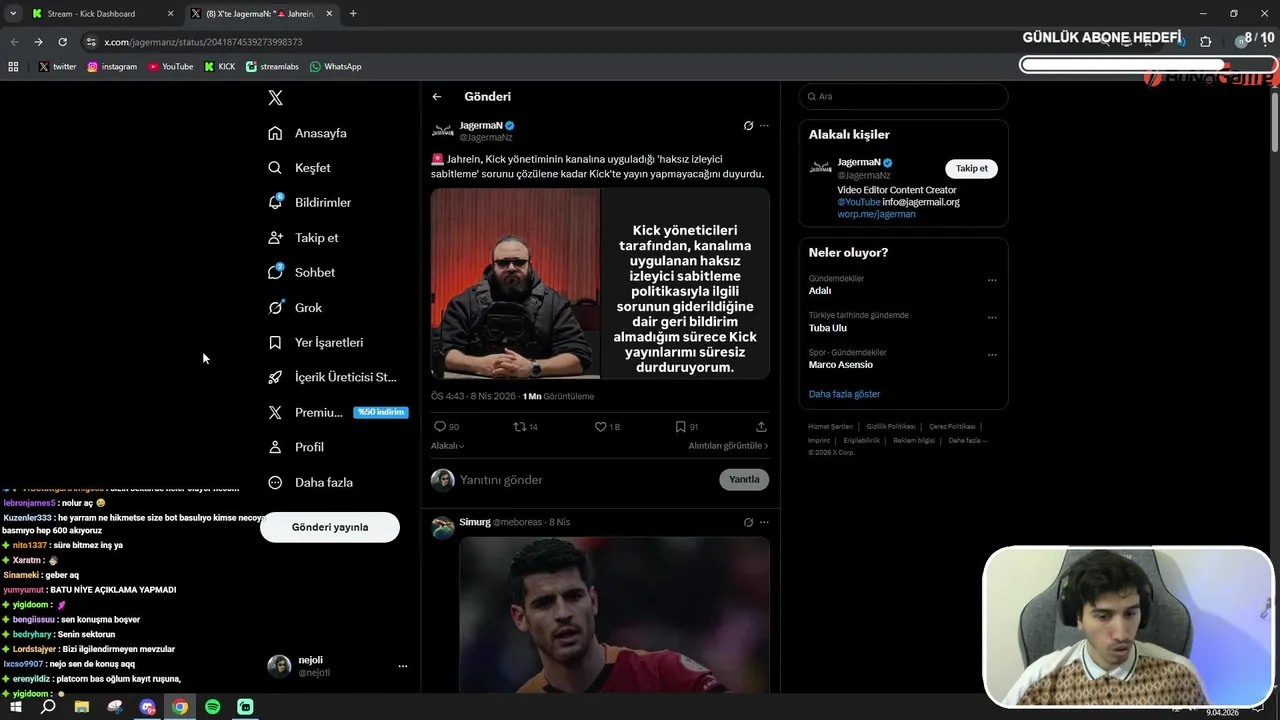The image size is (1280, 720).
Task: Open options for Adalı trend
Action: [x=992, y=281]
